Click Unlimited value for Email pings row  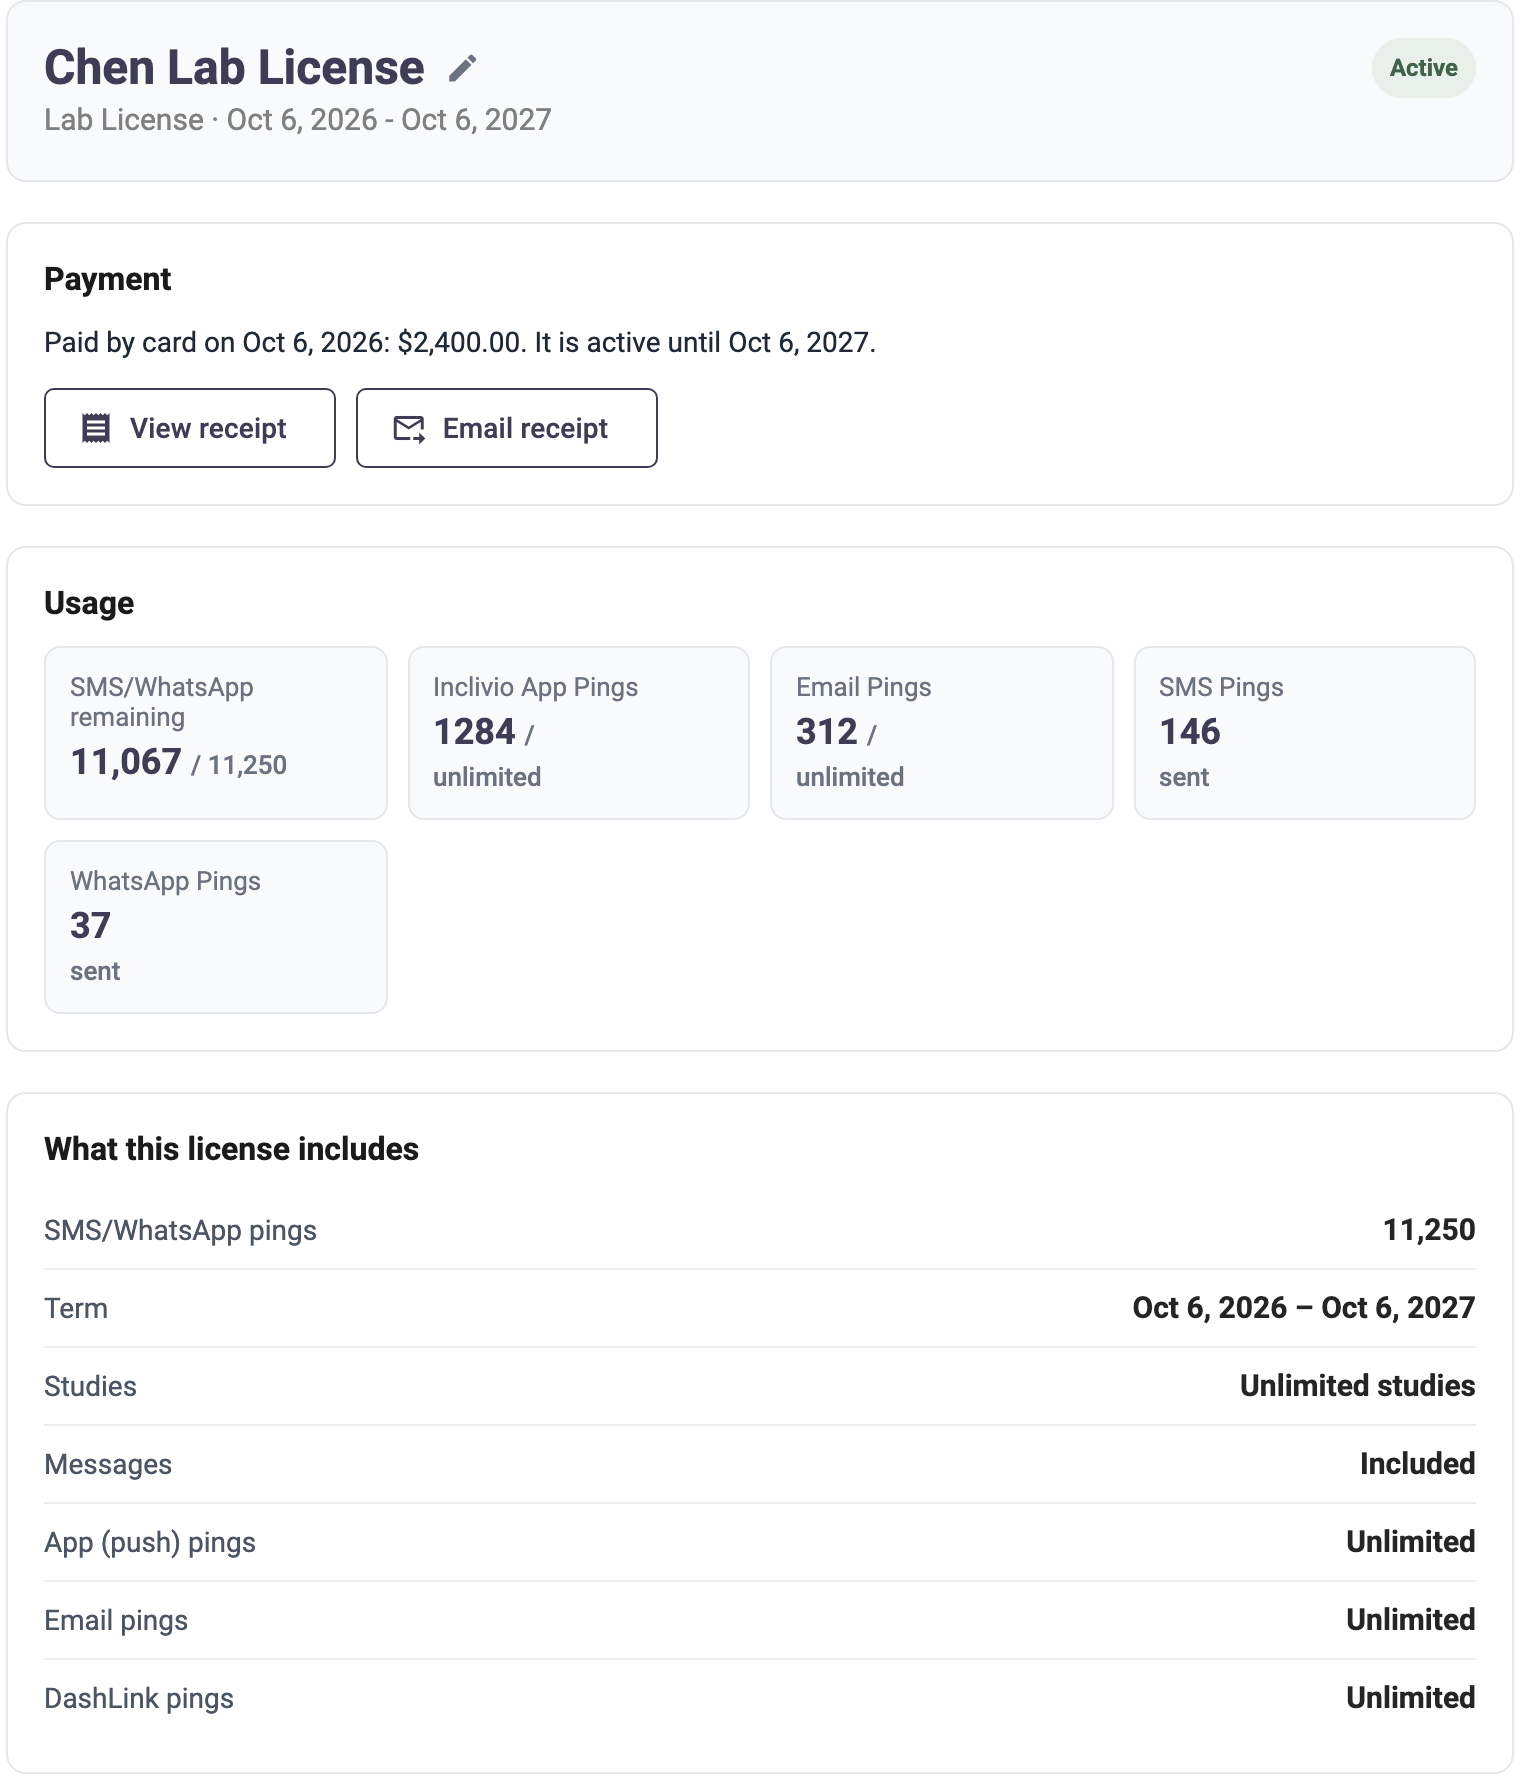(x=1411, y=1620)
